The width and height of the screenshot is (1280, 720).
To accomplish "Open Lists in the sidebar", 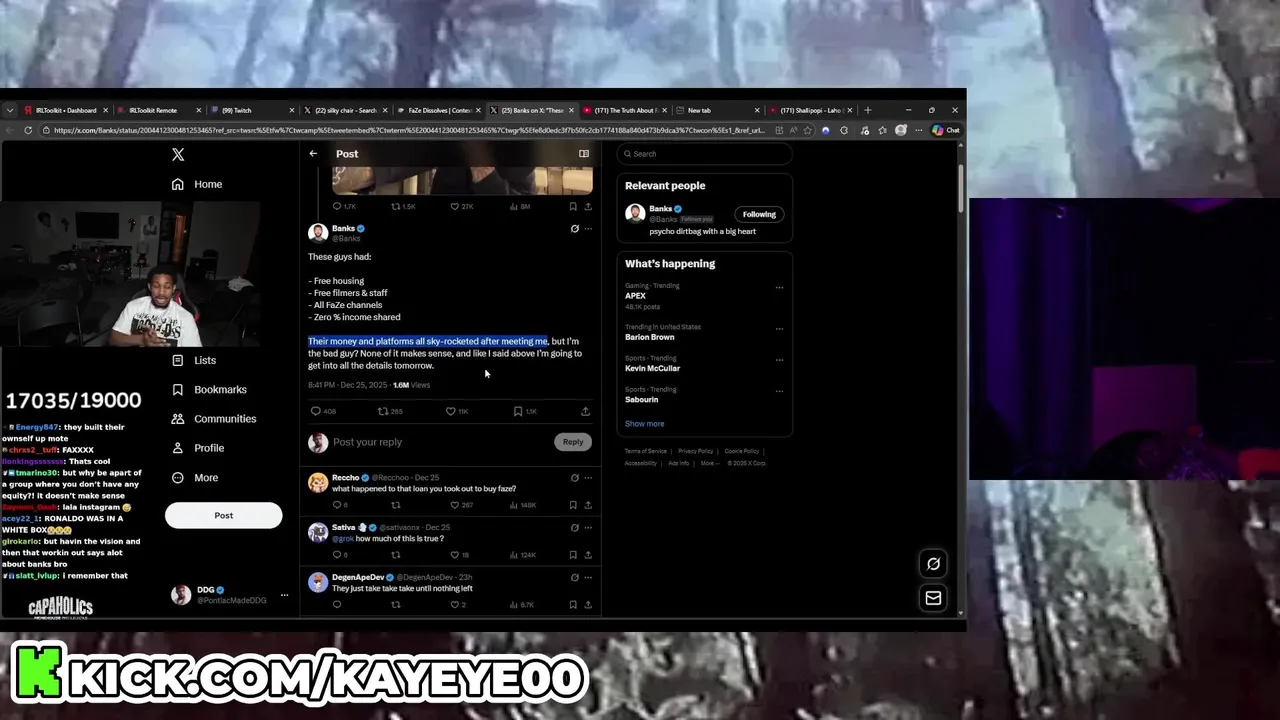I will coord(194,360).
